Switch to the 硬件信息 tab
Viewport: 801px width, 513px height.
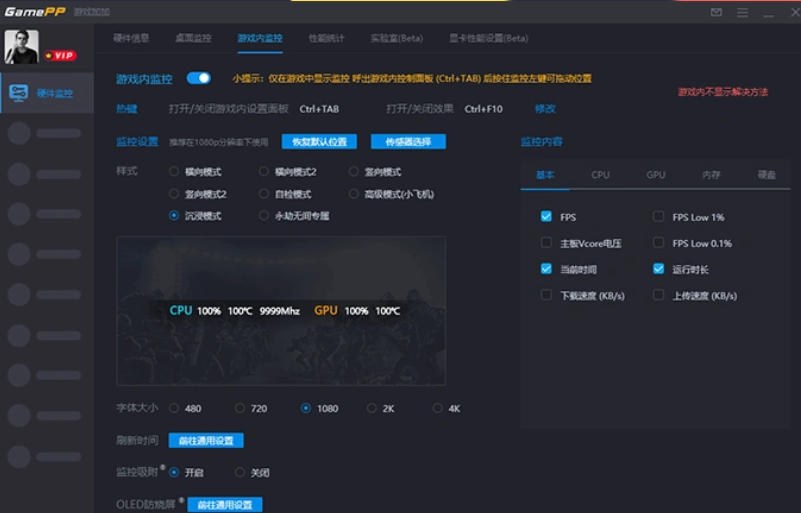(x=131, y=38)
